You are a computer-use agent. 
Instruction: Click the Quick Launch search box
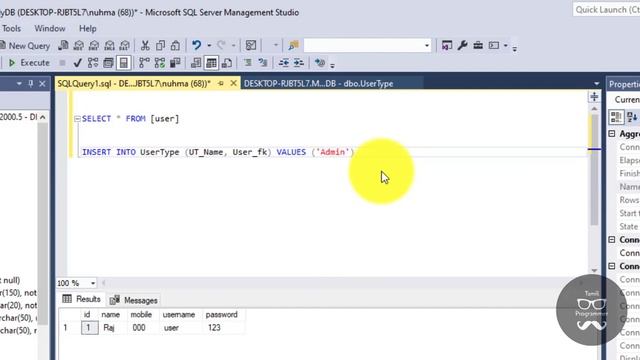607,10
